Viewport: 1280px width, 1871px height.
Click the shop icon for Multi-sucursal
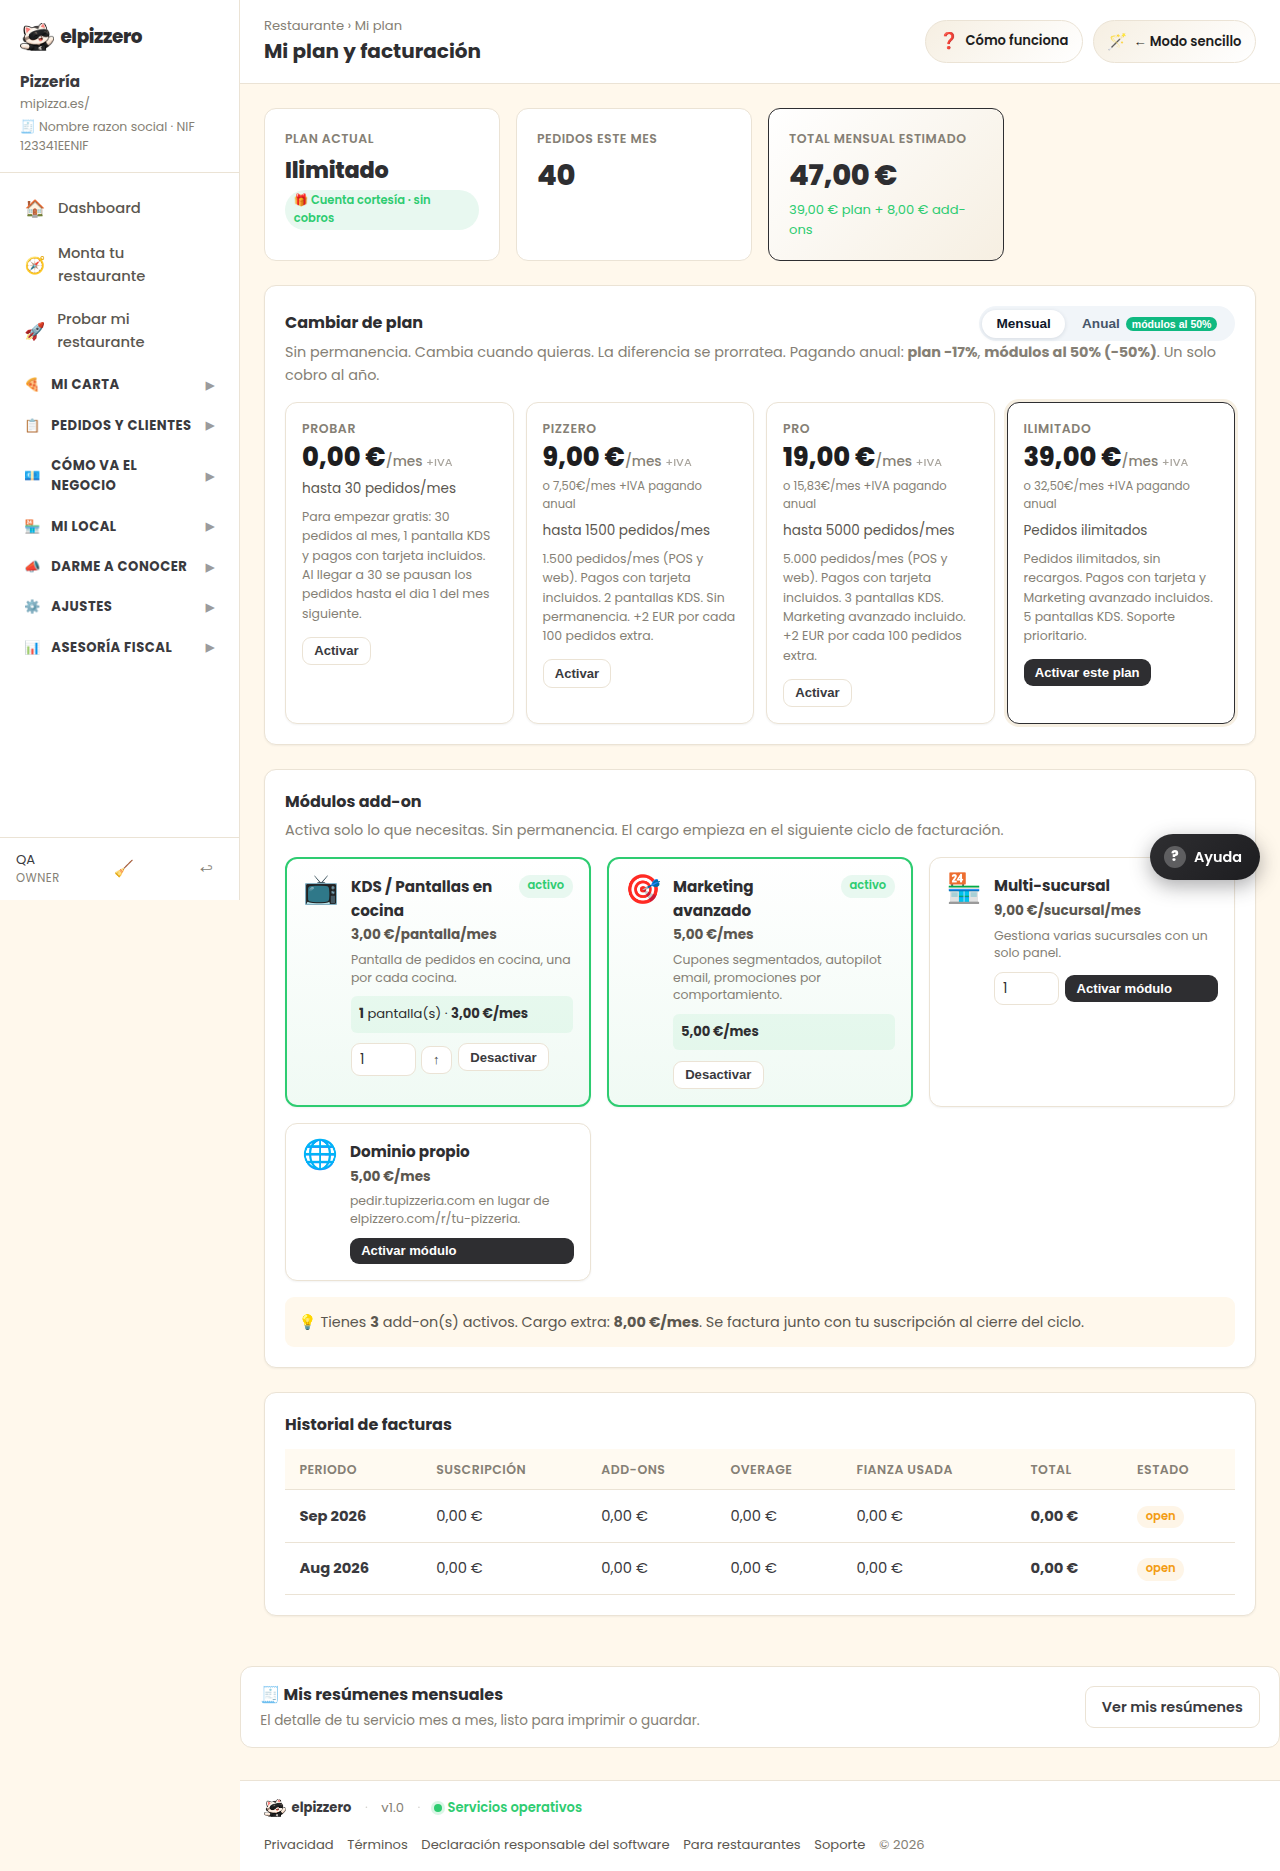(x=964, y=888)
